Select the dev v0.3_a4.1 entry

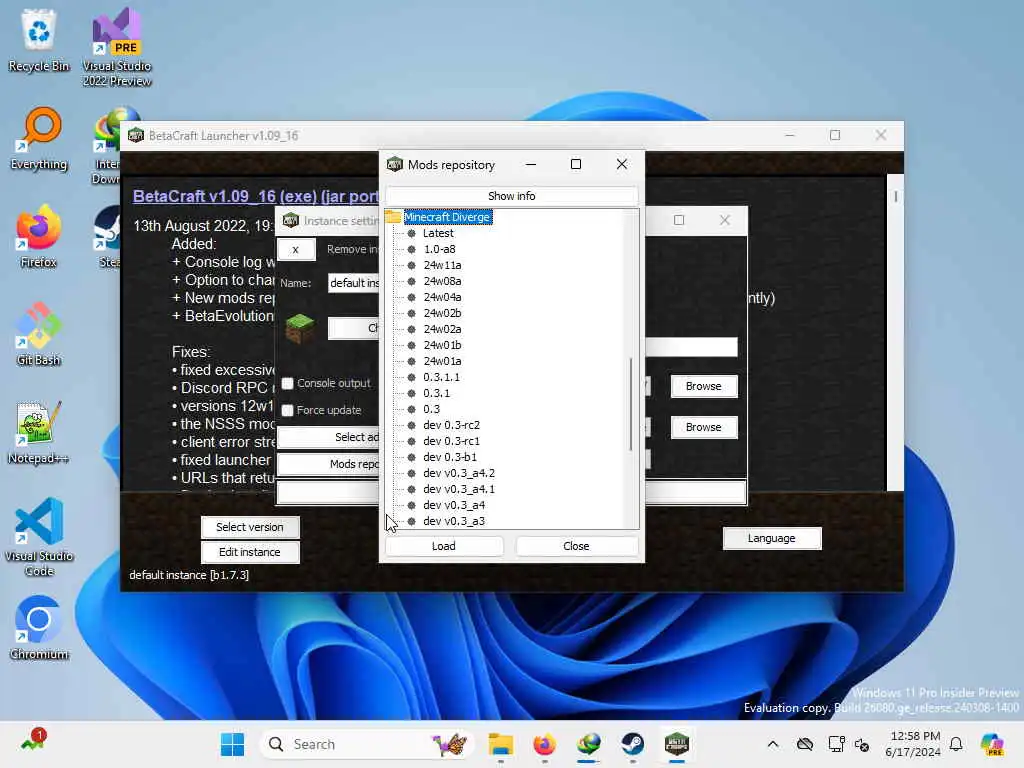tap(459, 489)
